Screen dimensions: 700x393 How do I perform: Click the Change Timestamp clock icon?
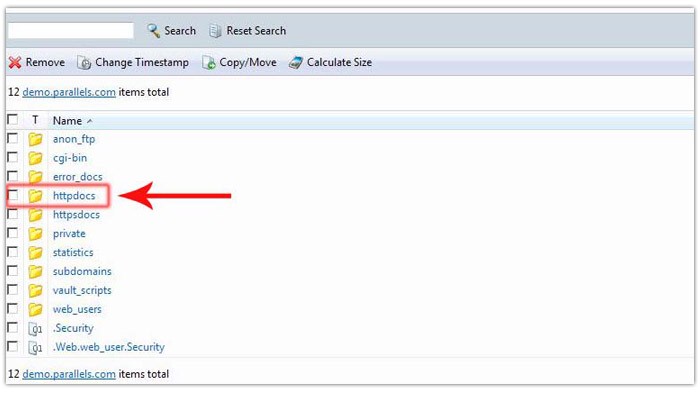click(x=84, y=63)
